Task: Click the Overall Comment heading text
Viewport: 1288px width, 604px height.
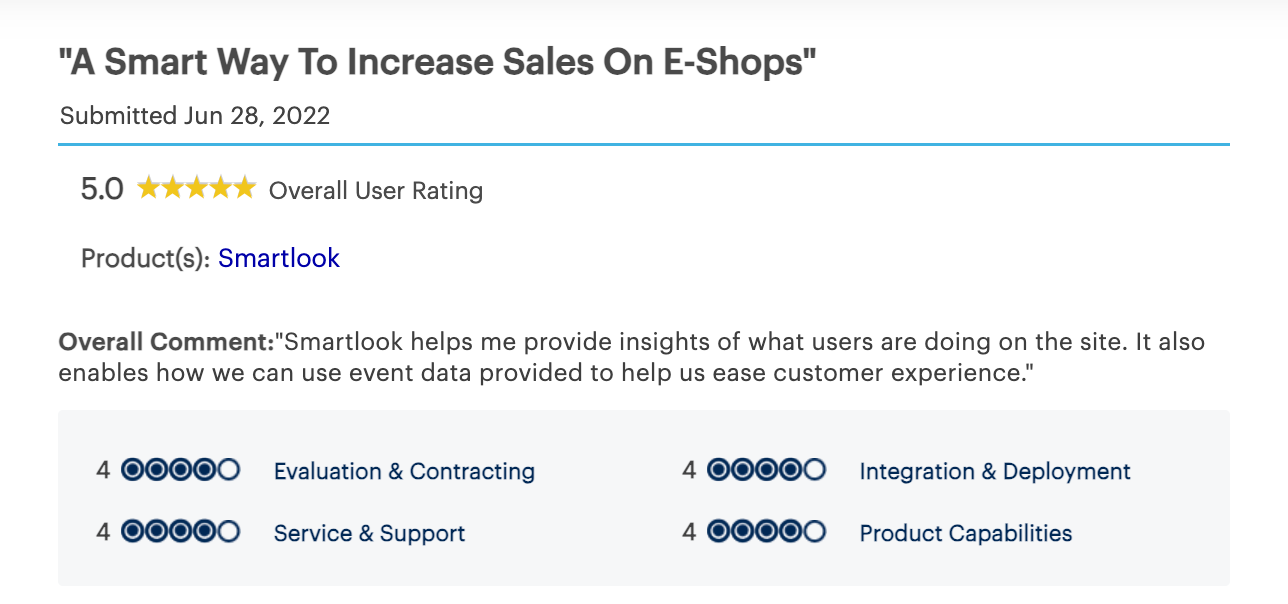Action: click(166, 341)
